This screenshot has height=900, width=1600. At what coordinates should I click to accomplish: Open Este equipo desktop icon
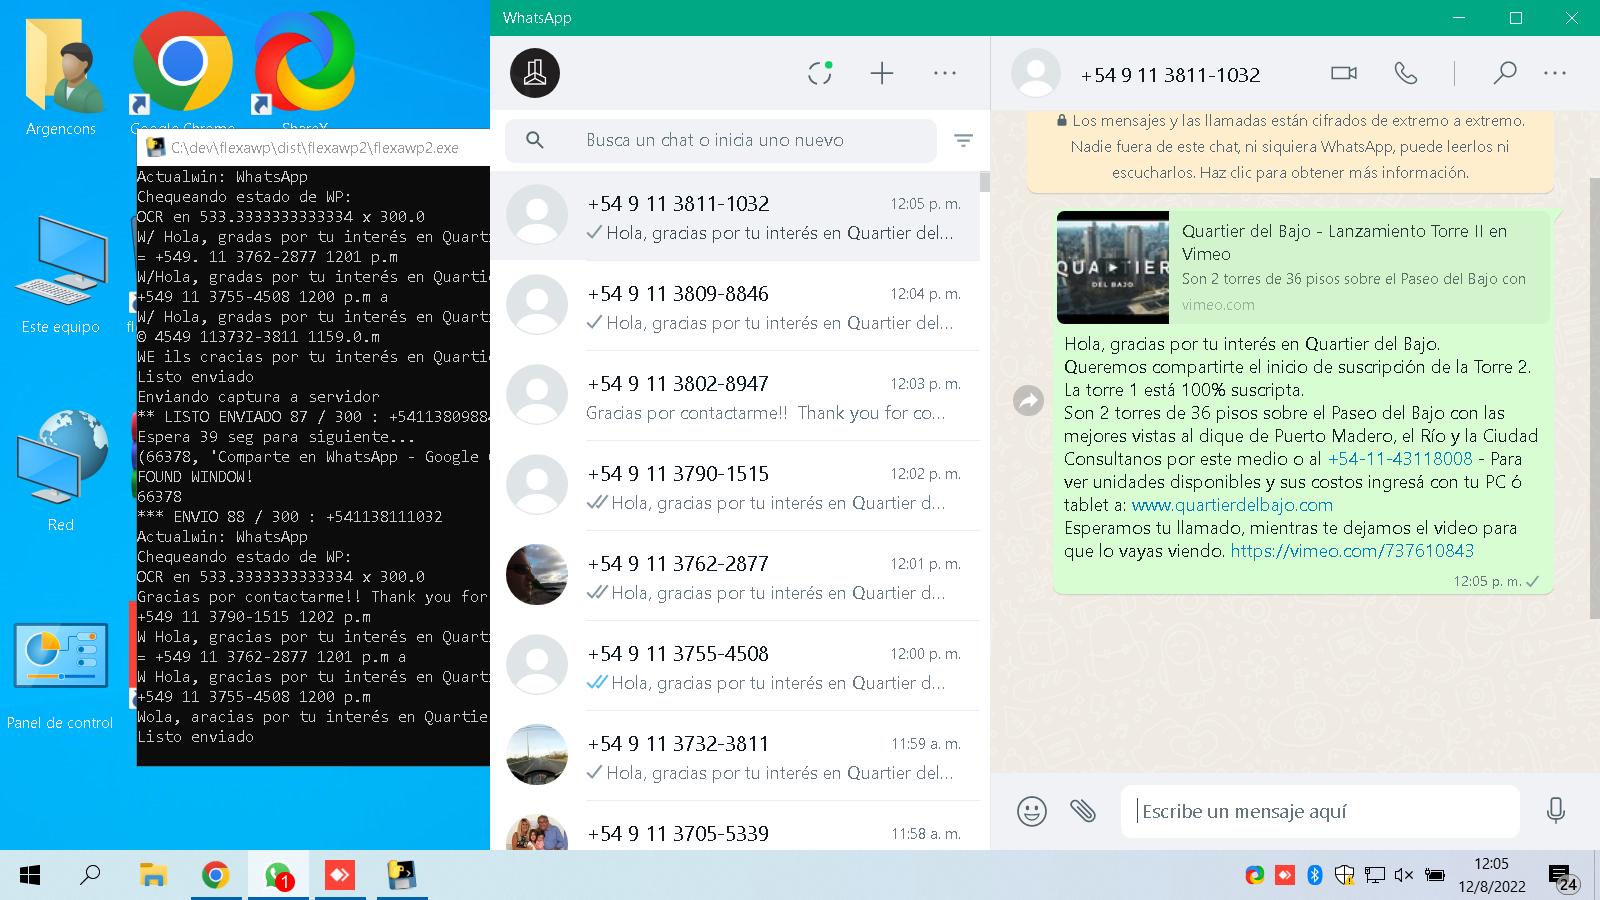click(x=61, y=275)
